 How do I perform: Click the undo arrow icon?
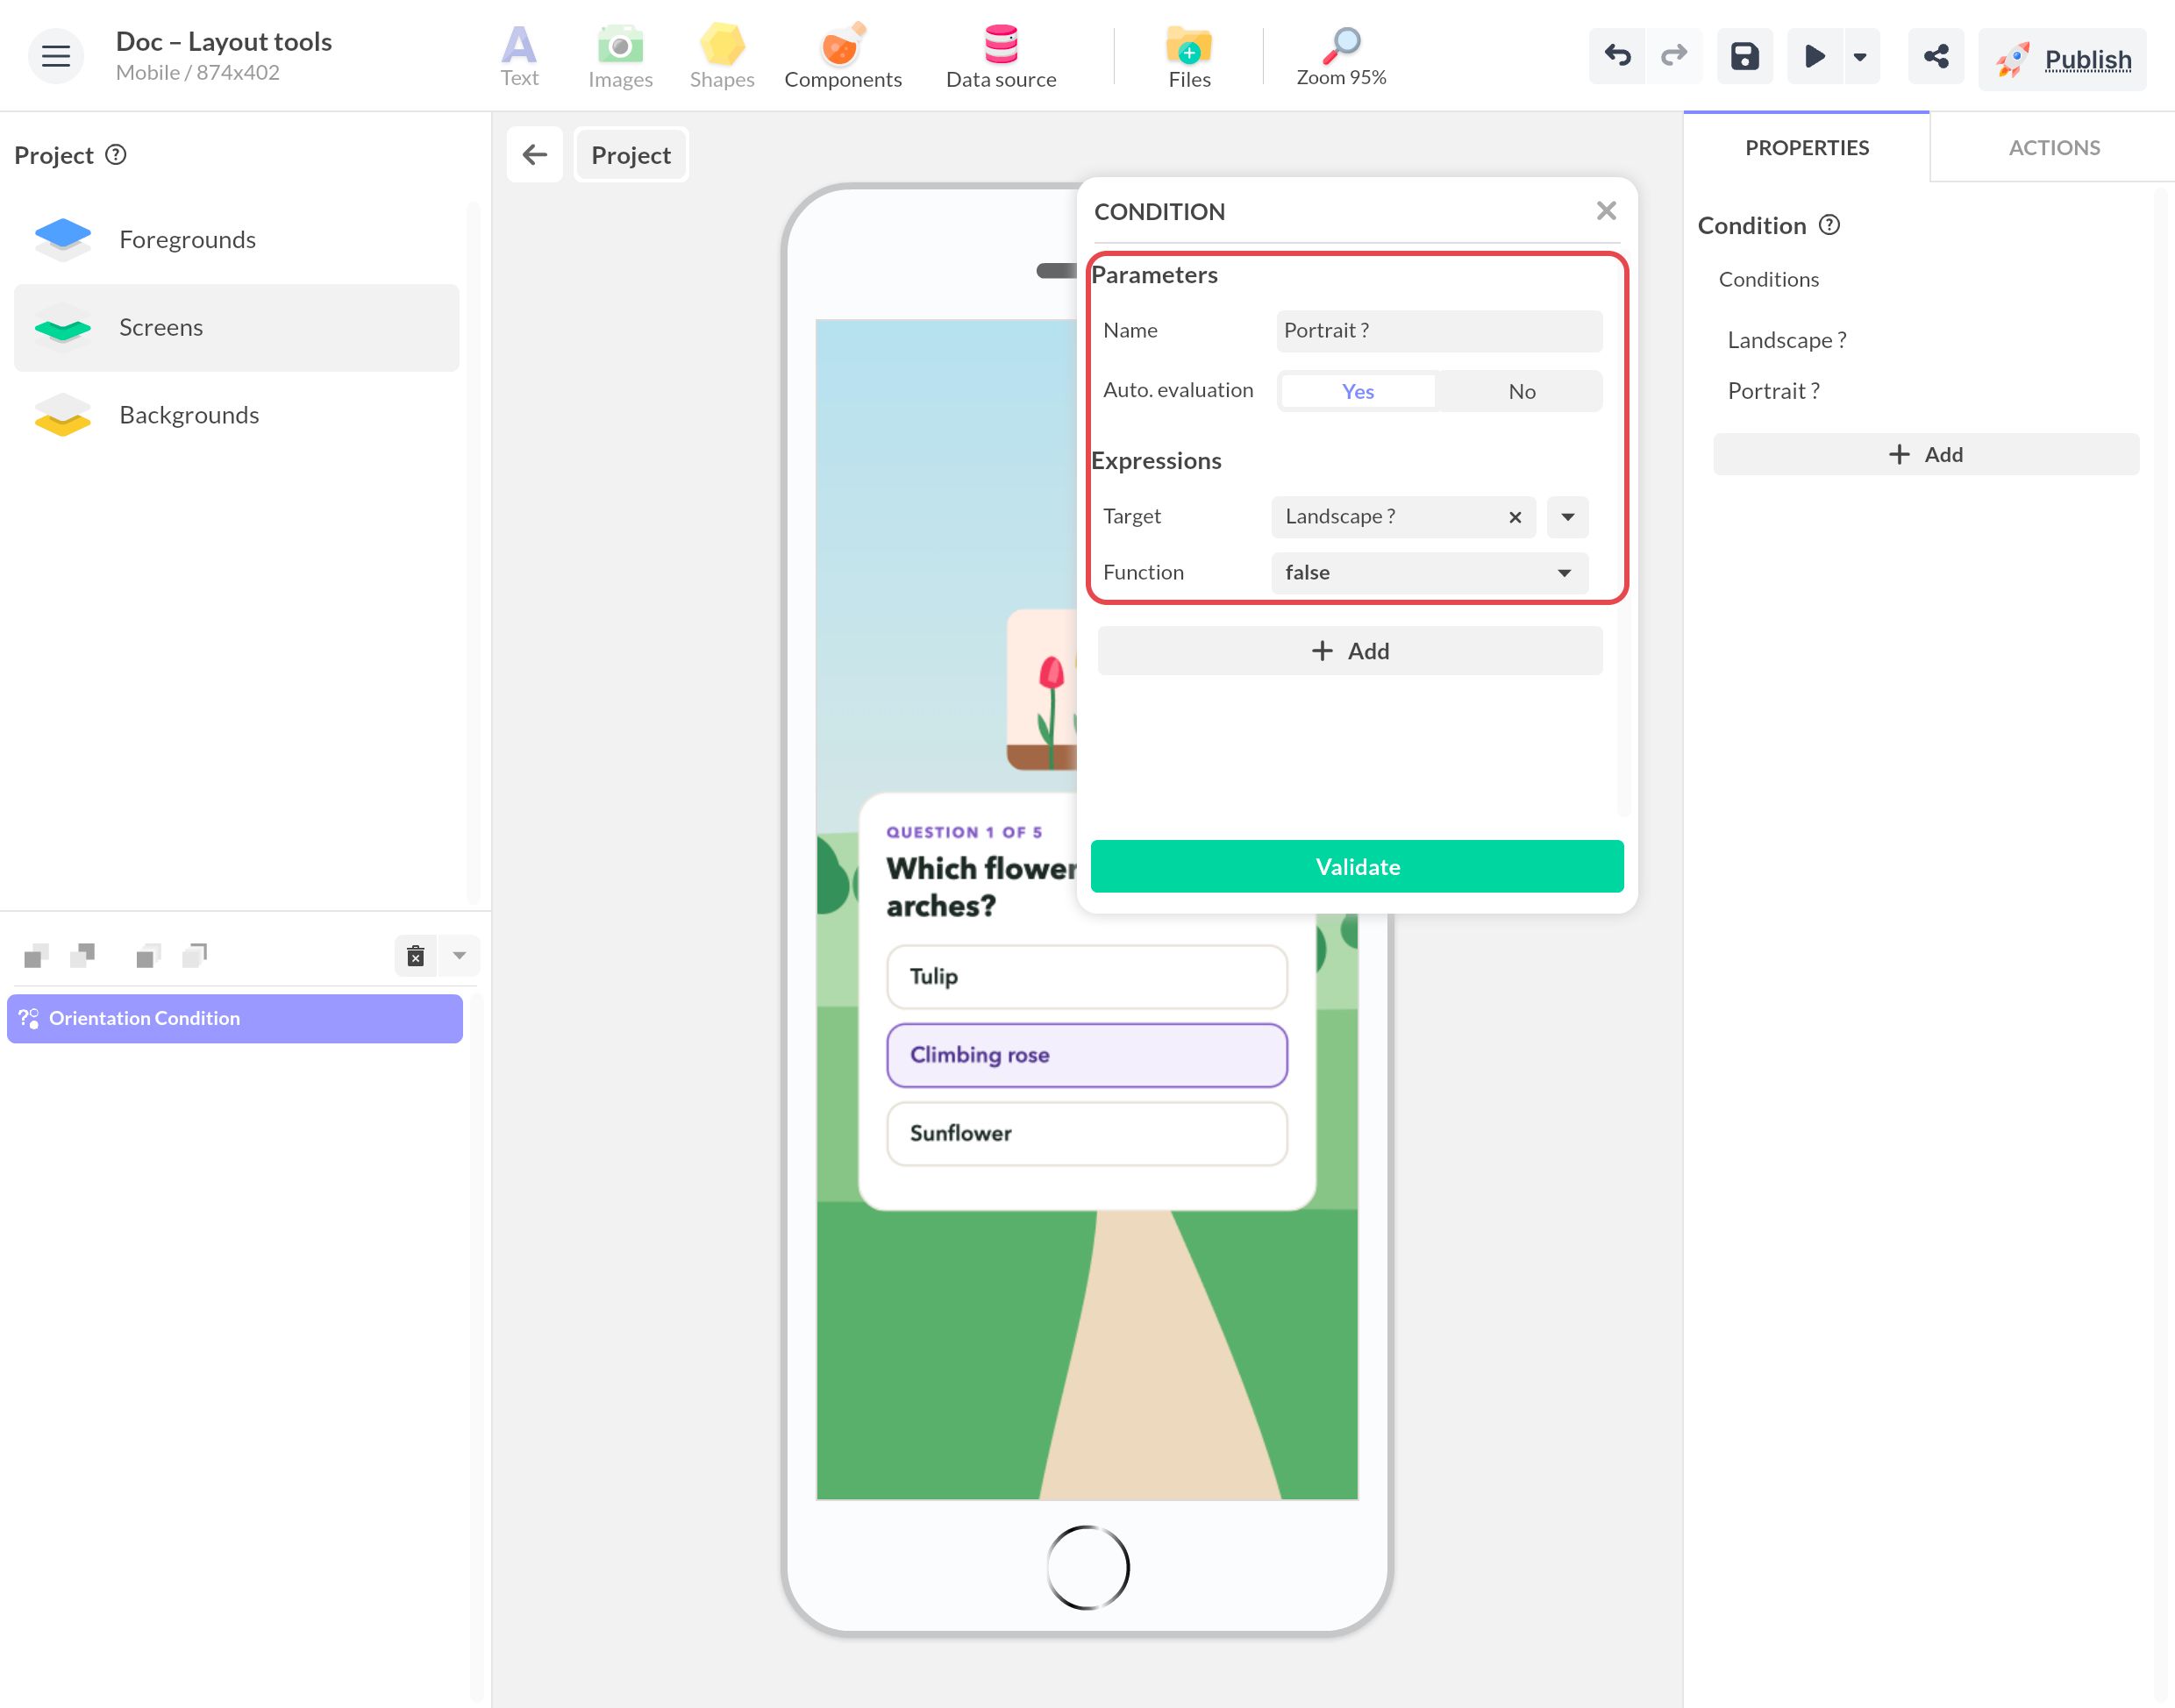coord(1617,56)
